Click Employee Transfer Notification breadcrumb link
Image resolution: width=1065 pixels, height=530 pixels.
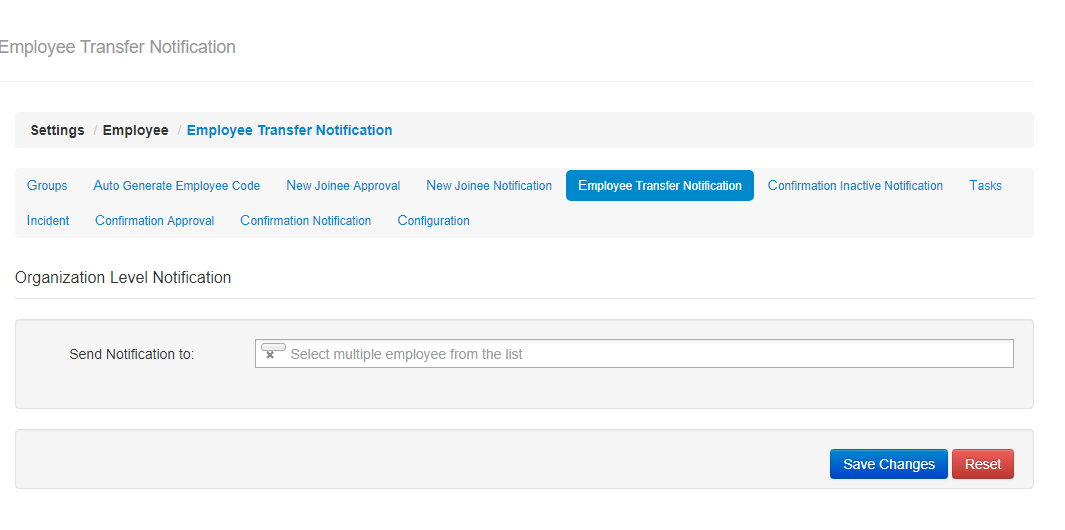click(x=289, y=130)
